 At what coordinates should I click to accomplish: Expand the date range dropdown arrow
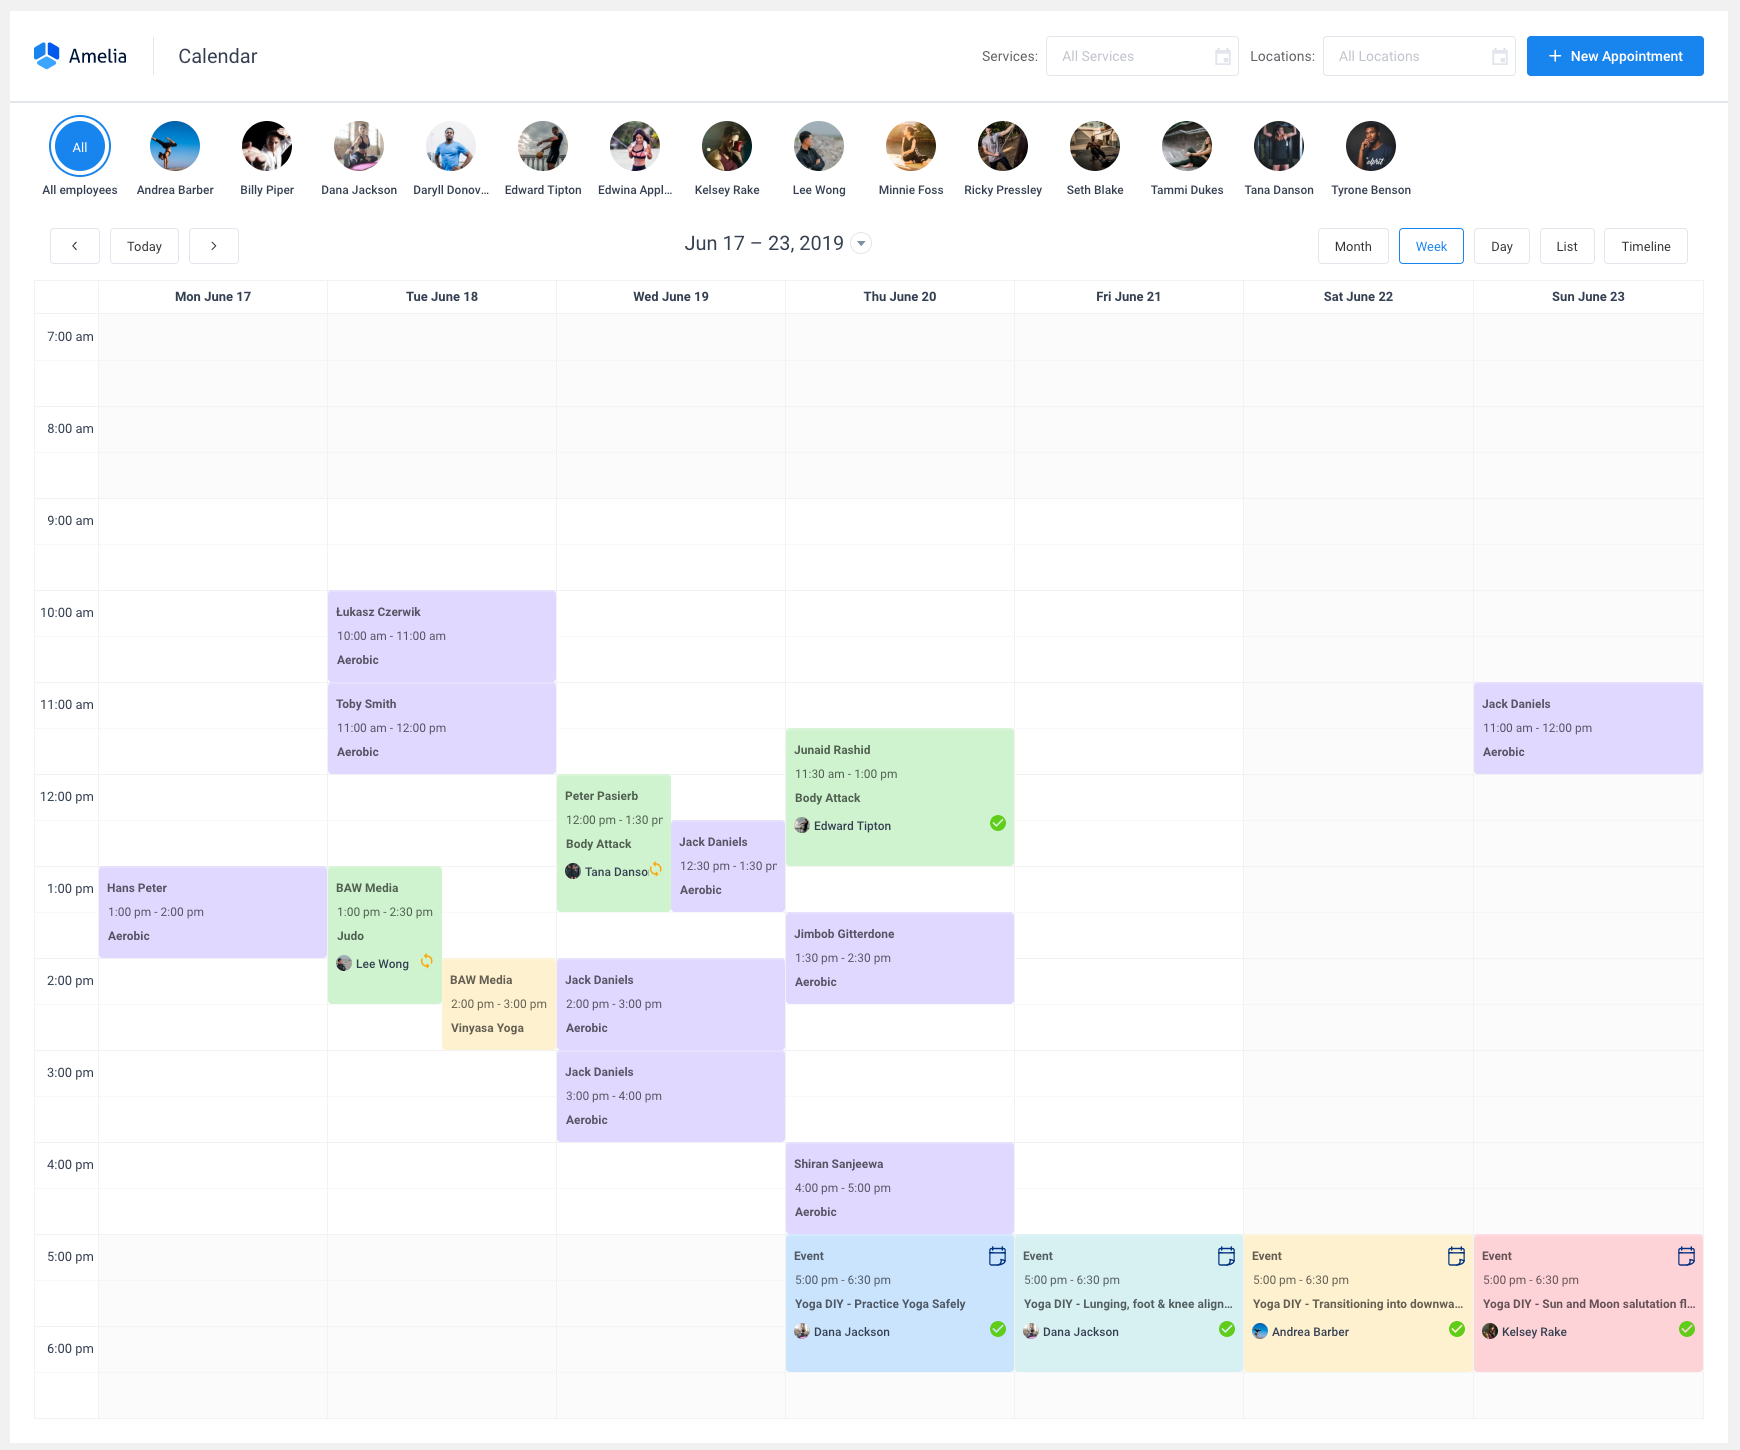tap(861, 243)
